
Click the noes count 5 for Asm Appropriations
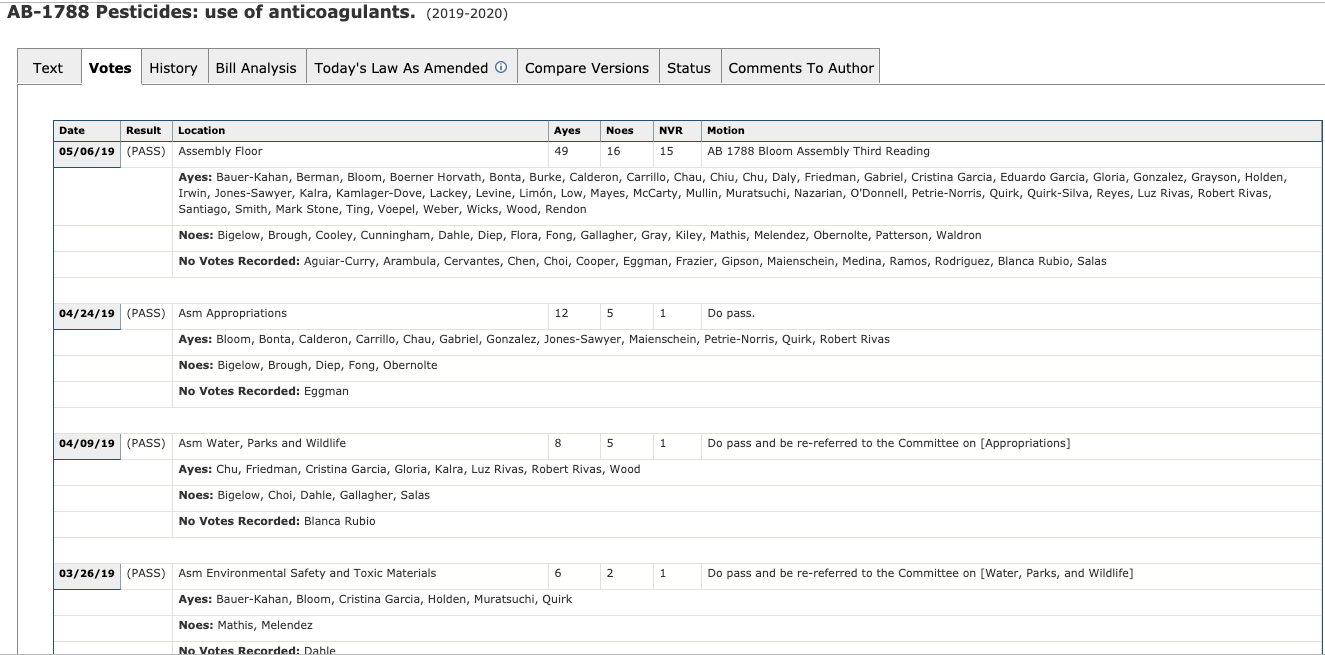point(610,314)
